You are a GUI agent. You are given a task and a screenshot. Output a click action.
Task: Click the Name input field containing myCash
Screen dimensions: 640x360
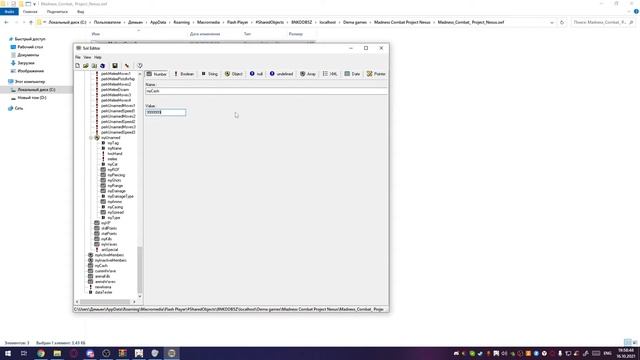click(266, 91)
